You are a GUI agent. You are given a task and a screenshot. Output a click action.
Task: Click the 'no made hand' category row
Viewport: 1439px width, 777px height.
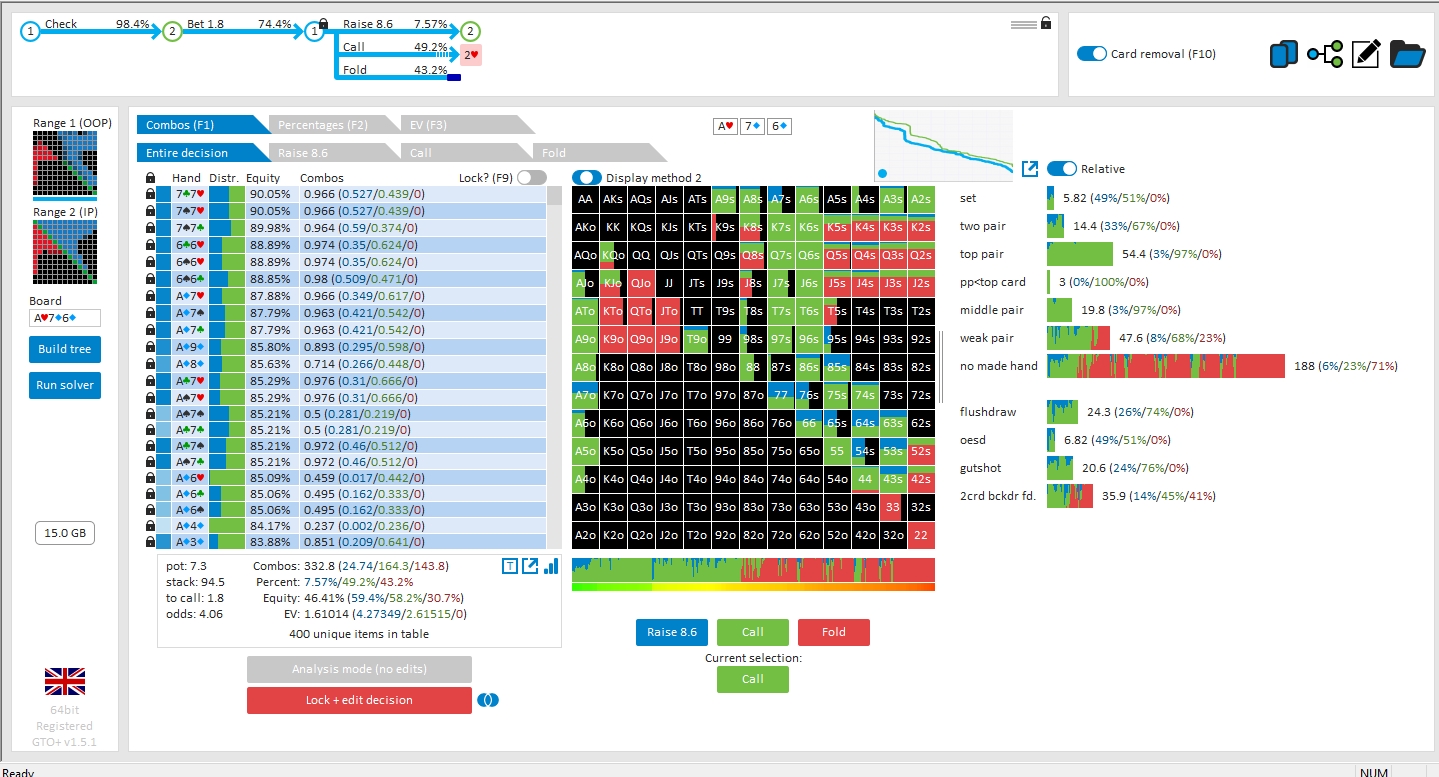point(1178,366)
